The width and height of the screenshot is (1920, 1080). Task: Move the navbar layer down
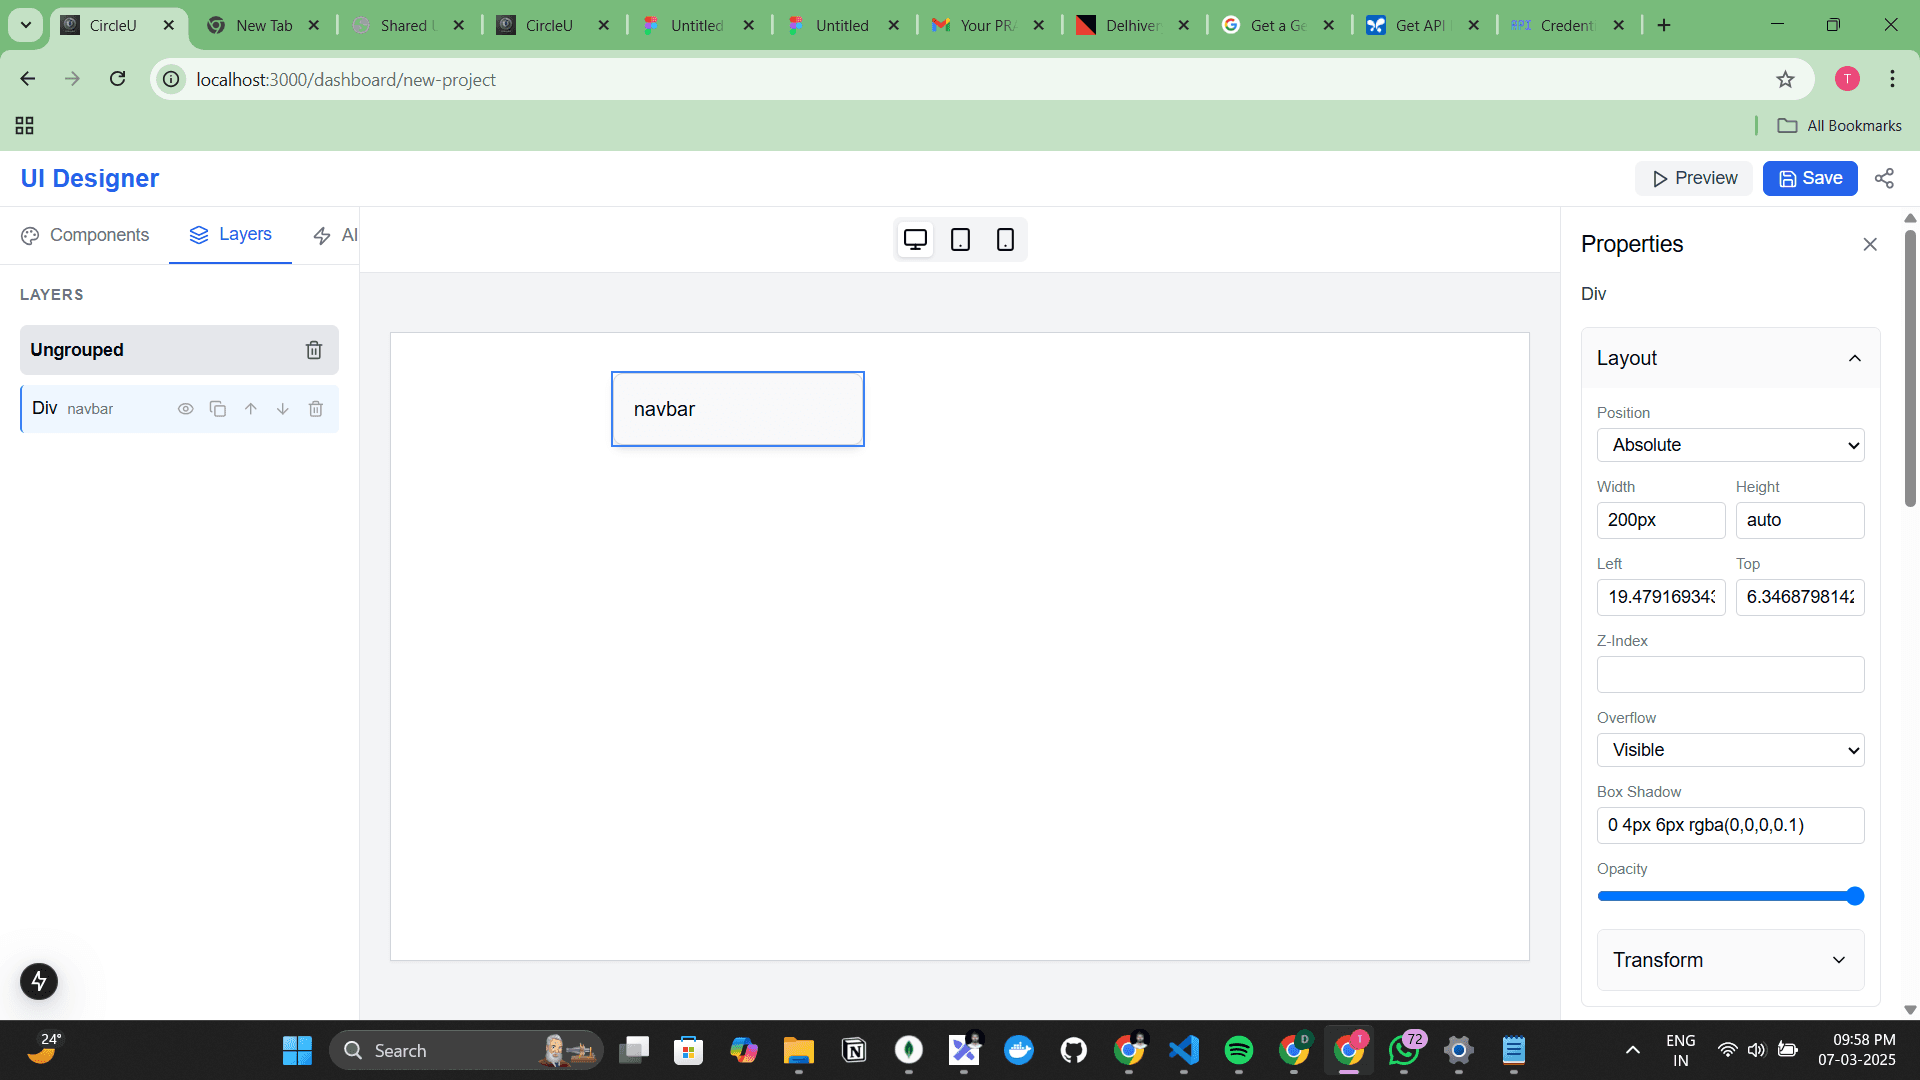coord(283,409)
